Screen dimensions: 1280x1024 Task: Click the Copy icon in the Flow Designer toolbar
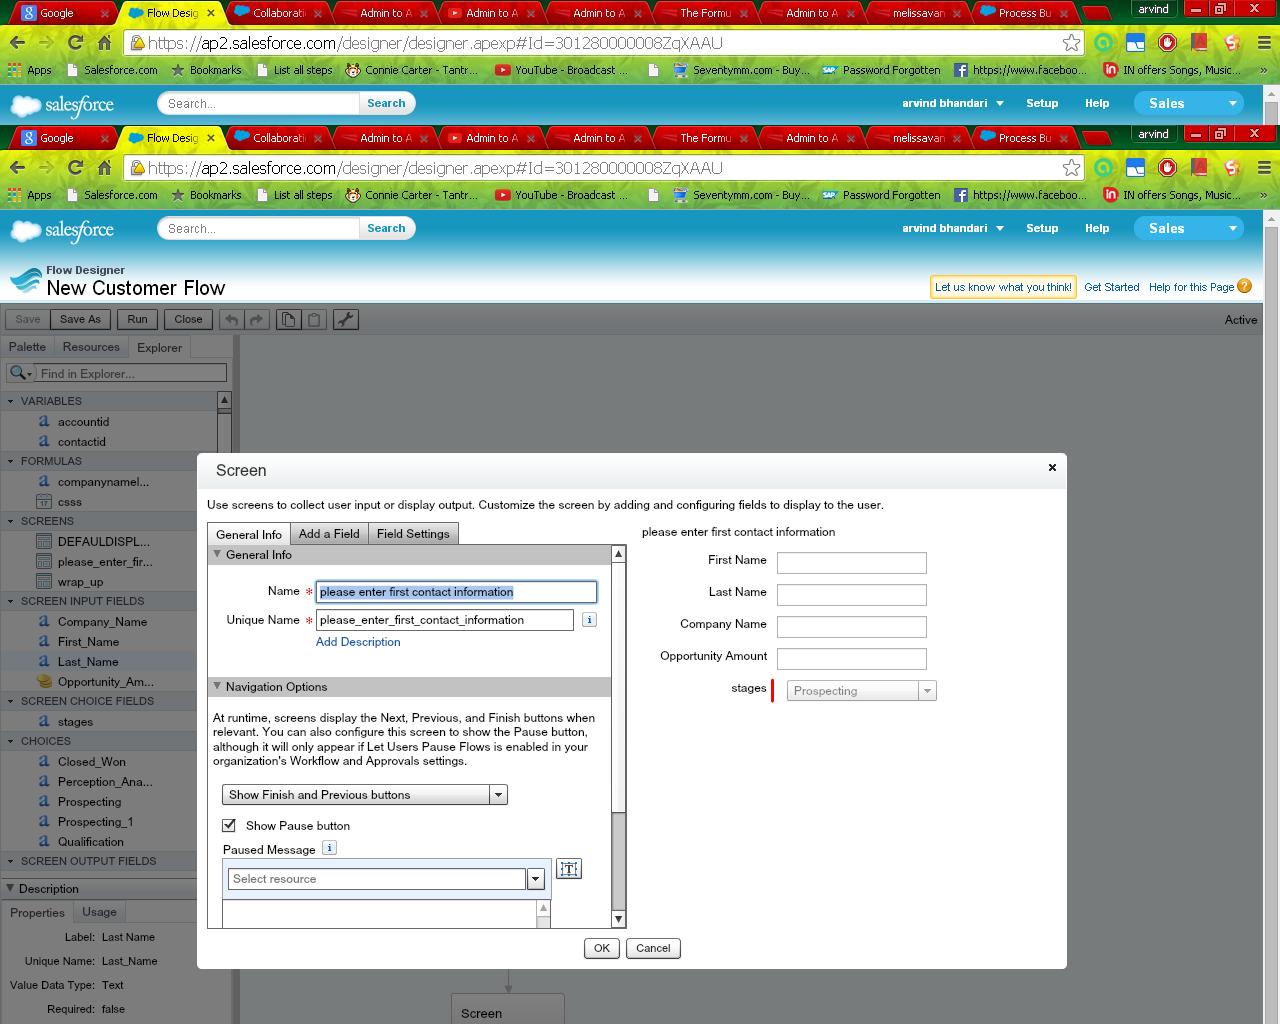click(x=288, y=320)
